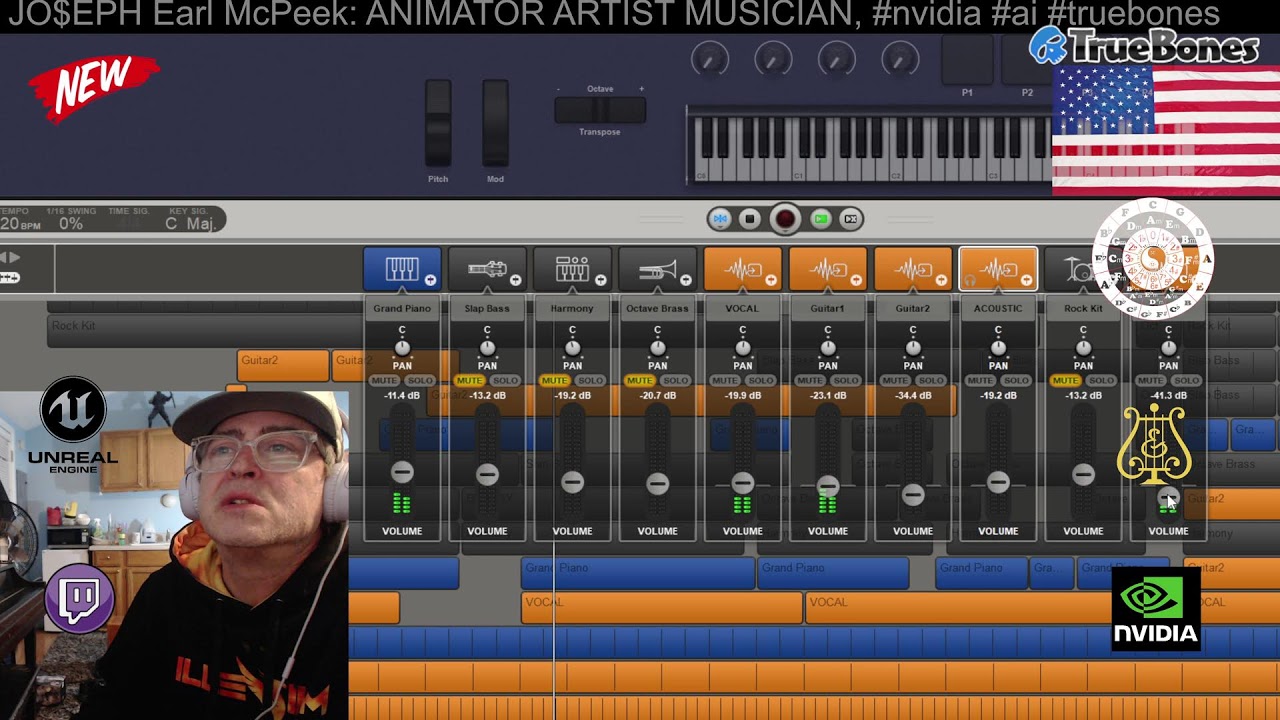Open the Octave Brass track plus menu

click(x=685, y=280)
